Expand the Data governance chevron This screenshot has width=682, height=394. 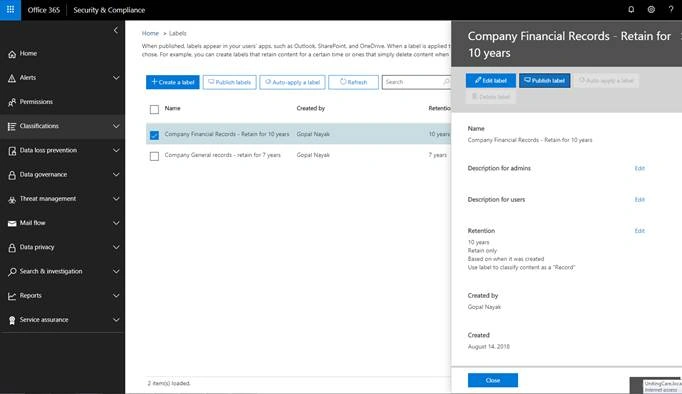[x=116, y=174]
